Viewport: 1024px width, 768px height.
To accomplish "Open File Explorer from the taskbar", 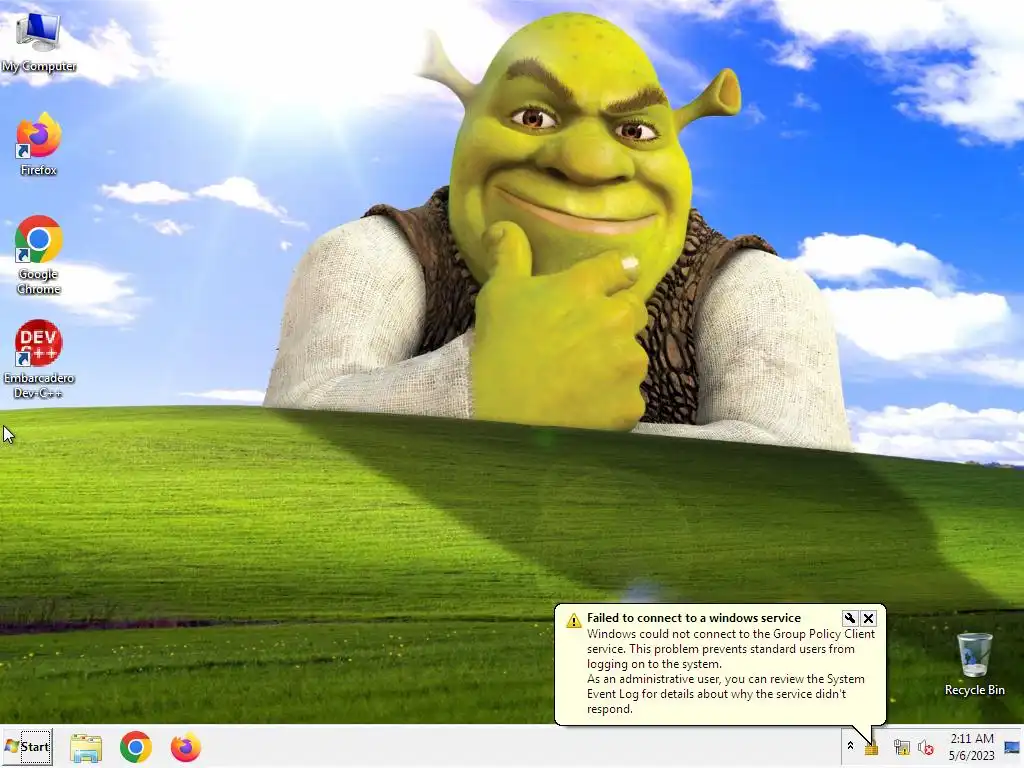I will coord(86,747).
